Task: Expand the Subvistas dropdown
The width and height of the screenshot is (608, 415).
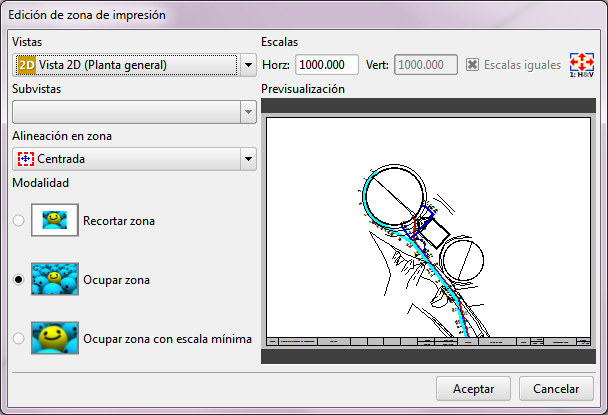Action: (x=248, y=113)
